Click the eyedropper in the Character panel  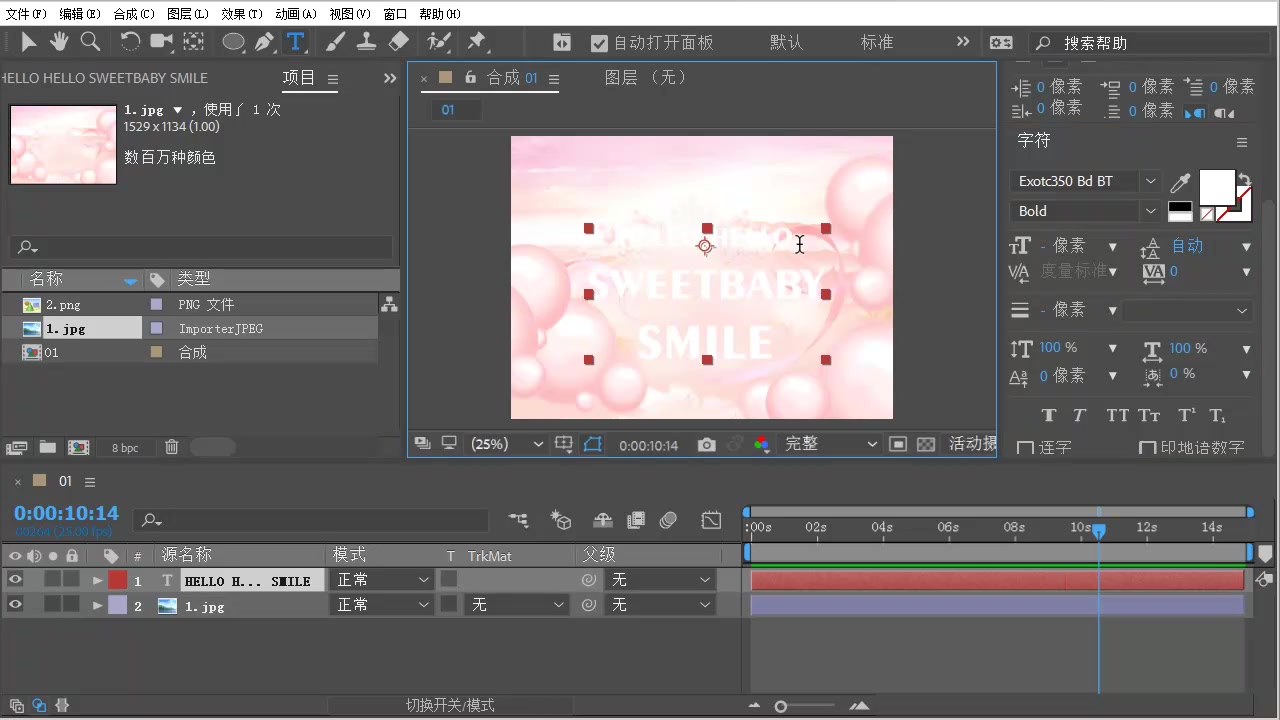(1181, 182)
